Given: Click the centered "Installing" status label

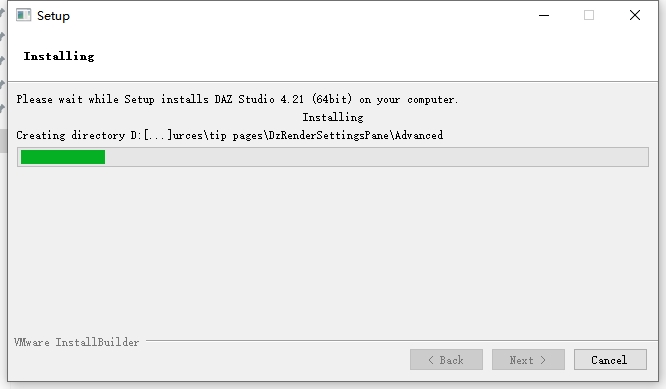Looking at the screenshot, I should point(333,117).
